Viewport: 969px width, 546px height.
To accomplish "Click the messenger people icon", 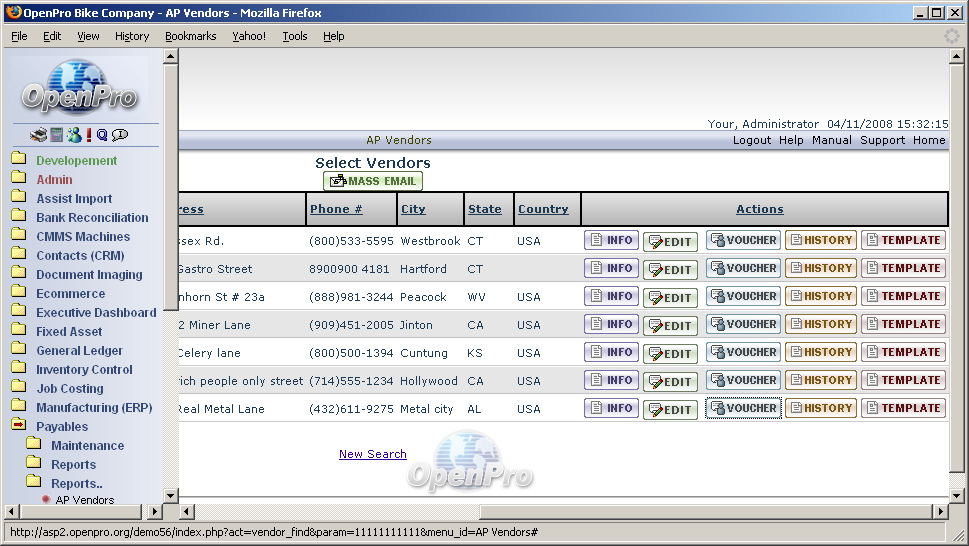I will (74, 135).
